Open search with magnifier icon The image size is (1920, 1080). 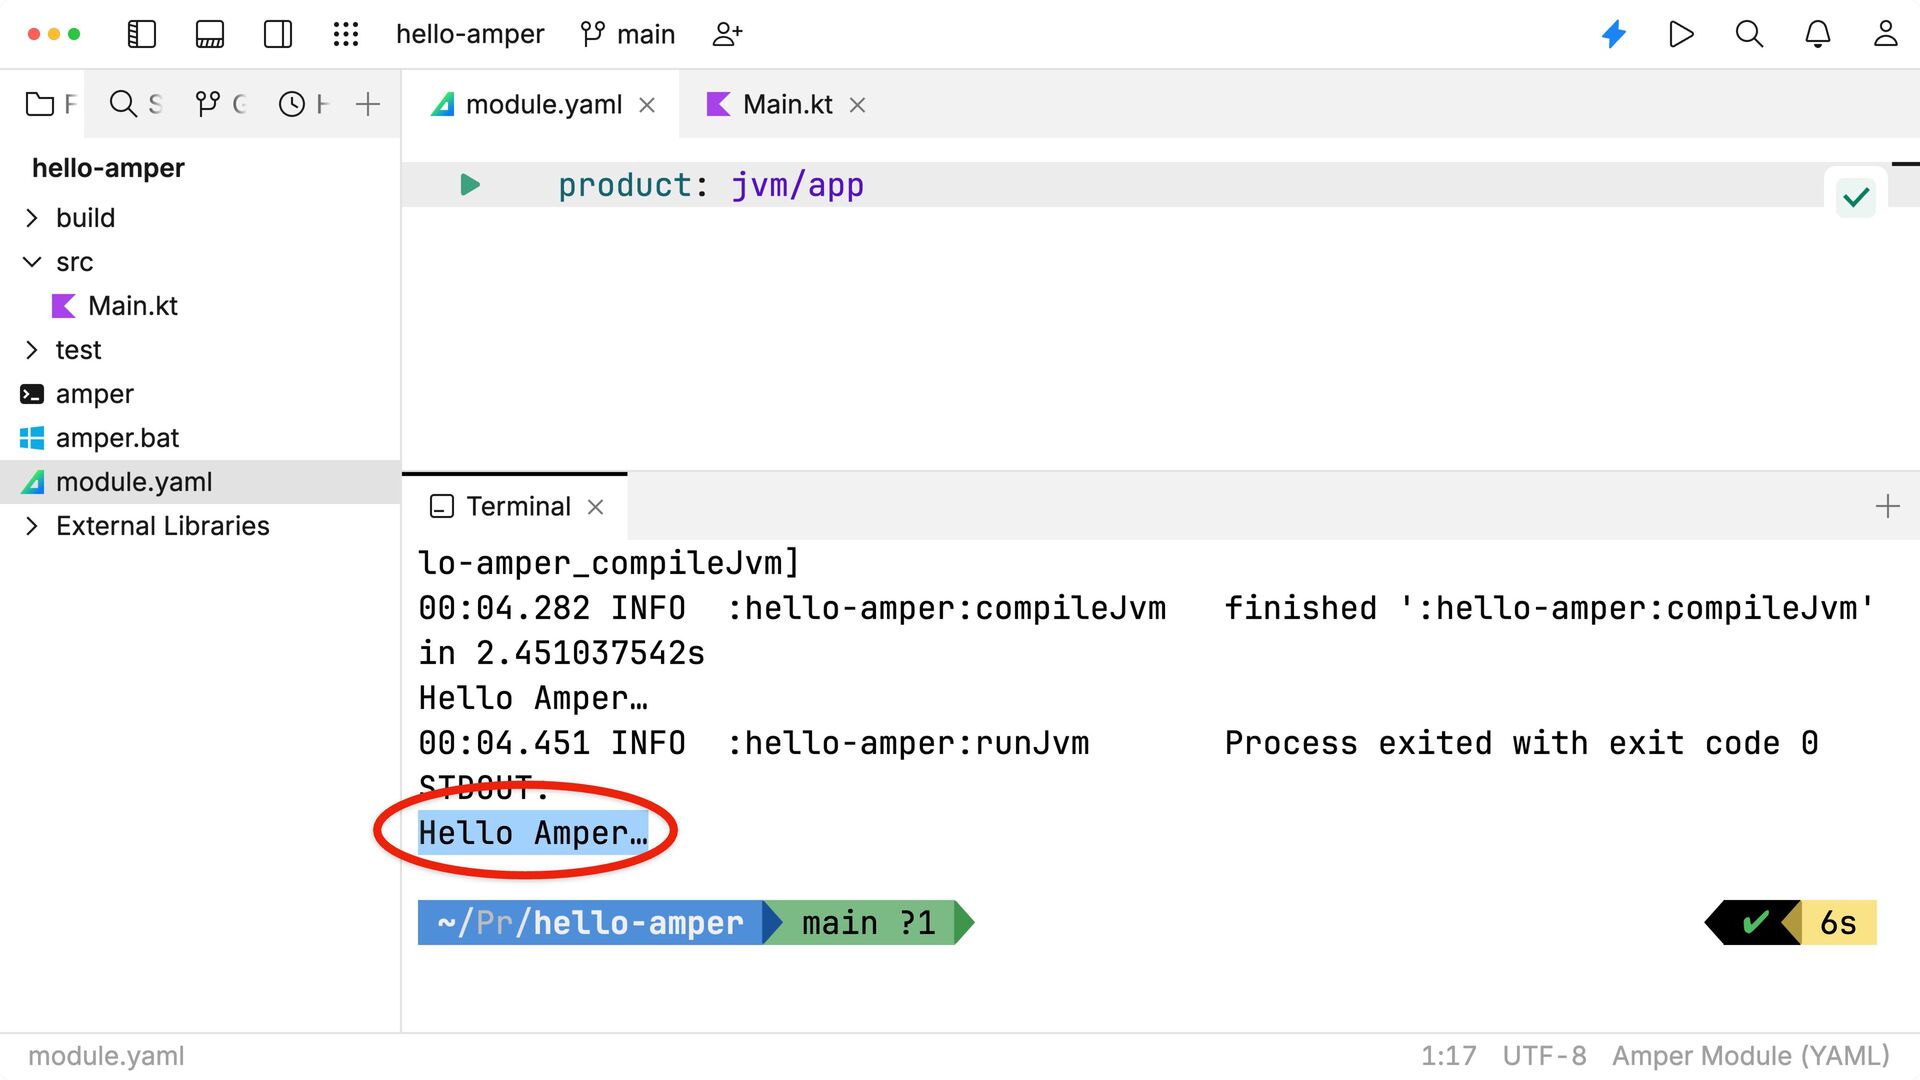[x=1749, y=34]
